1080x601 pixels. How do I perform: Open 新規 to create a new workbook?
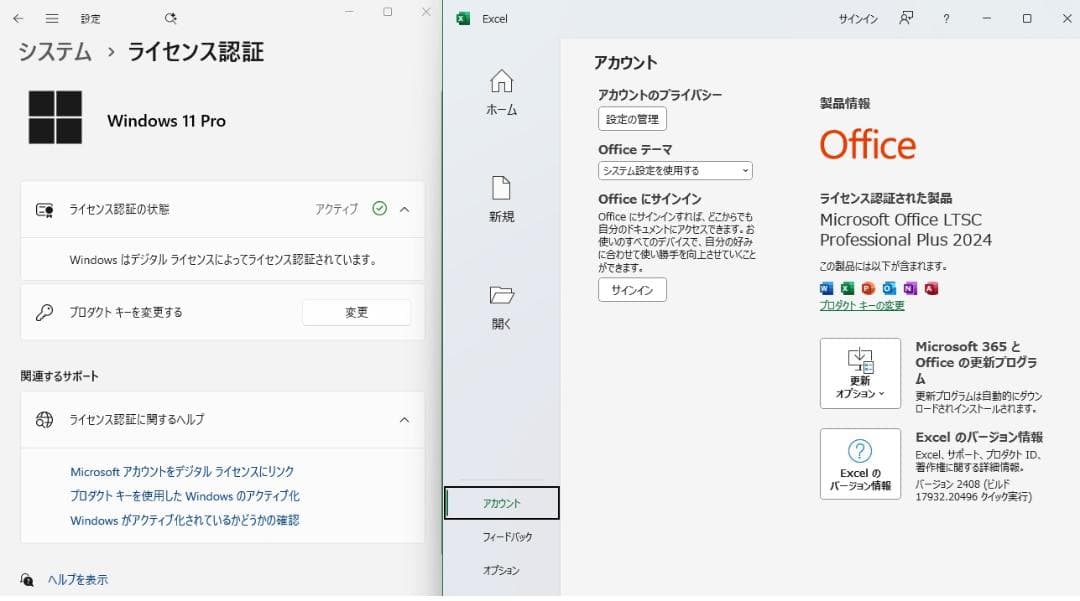coord(500,200)
